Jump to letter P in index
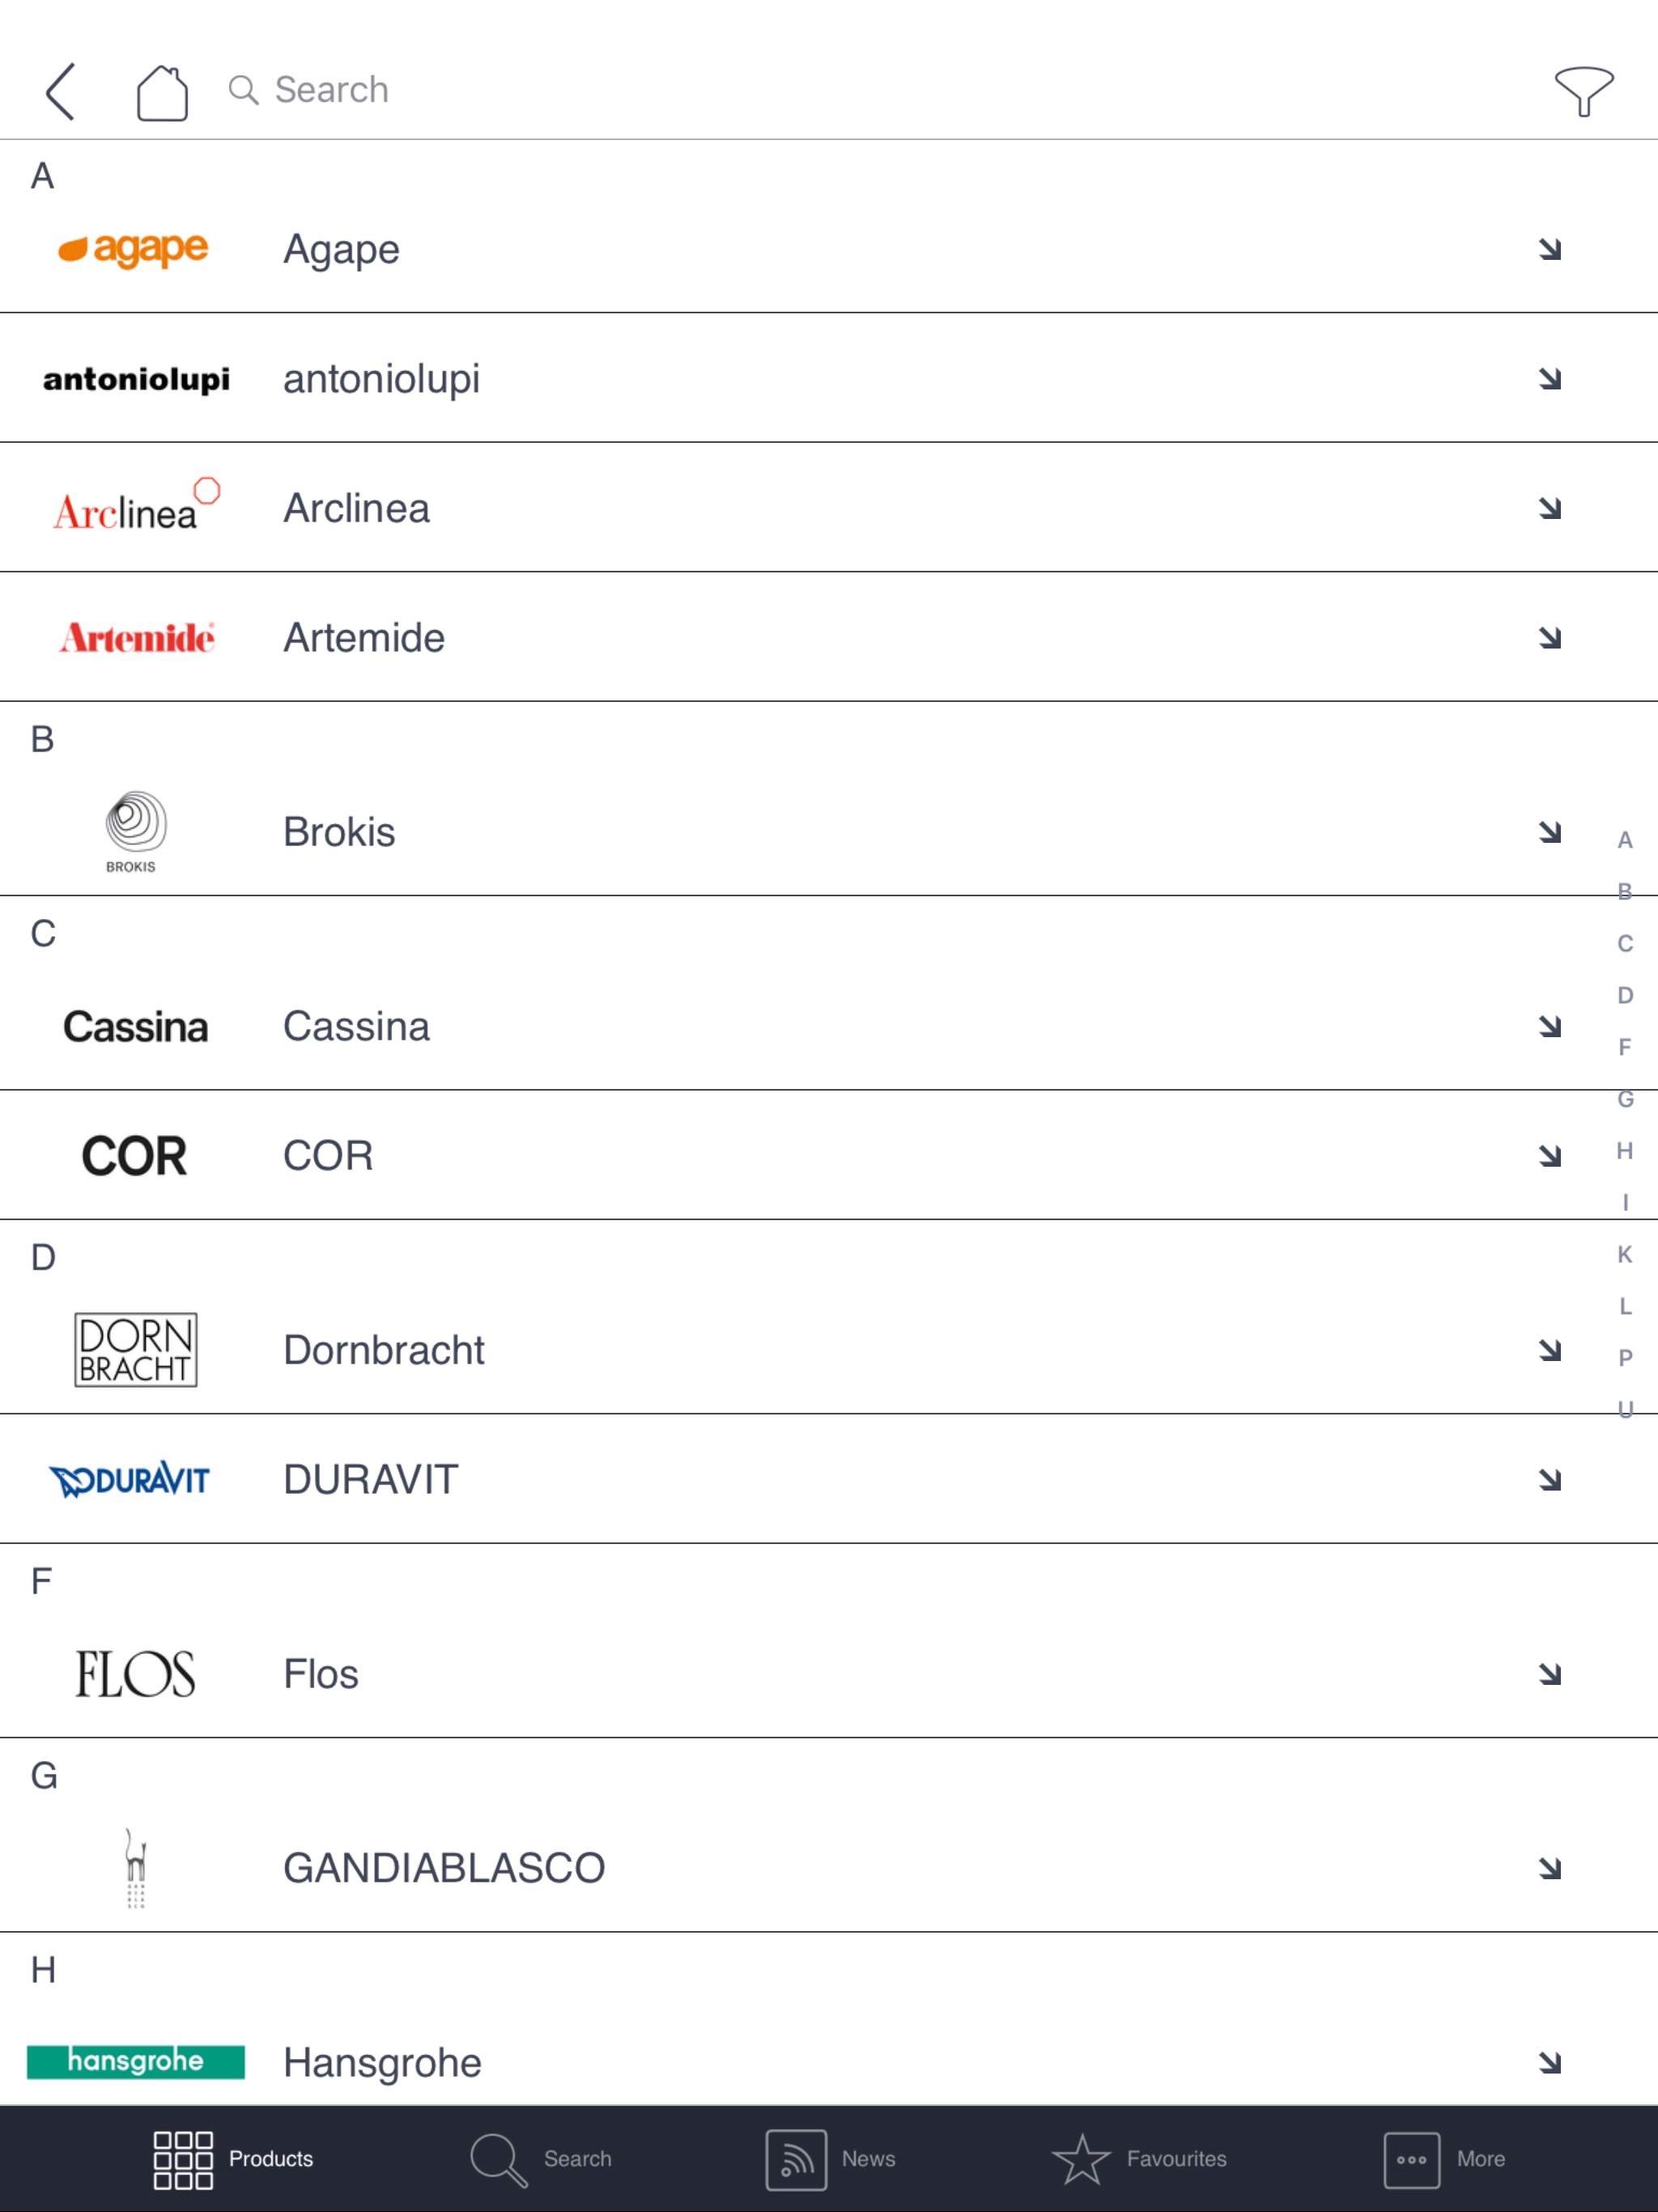 [1625, 1358]
